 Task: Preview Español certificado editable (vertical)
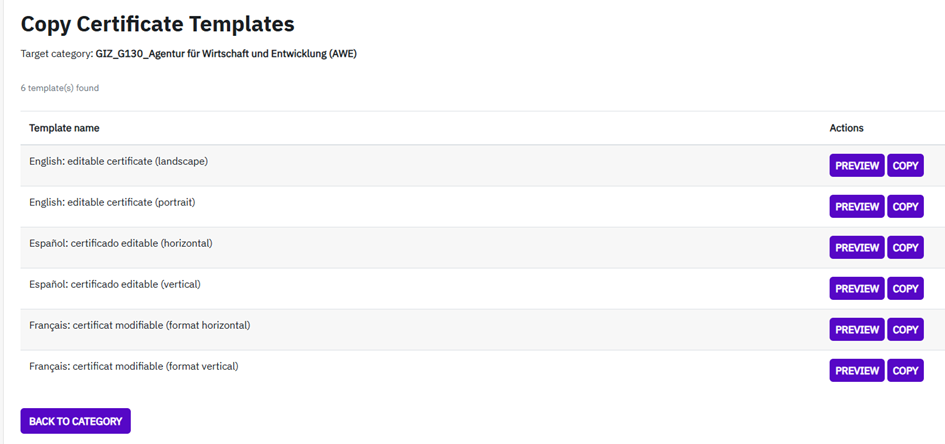point(856,289)
